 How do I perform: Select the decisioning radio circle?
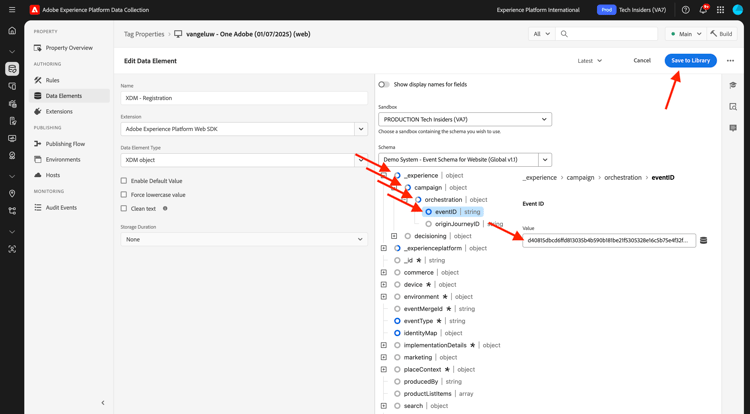coord(408,236)
